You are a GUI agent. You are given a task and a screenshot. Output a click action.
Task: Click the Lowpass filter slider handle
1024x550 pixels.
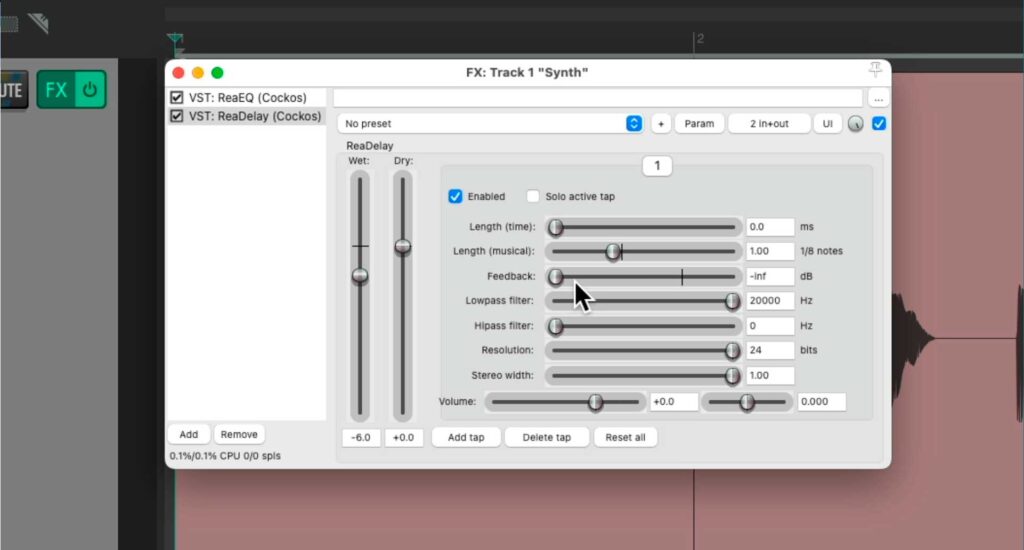tap(732, 300)
